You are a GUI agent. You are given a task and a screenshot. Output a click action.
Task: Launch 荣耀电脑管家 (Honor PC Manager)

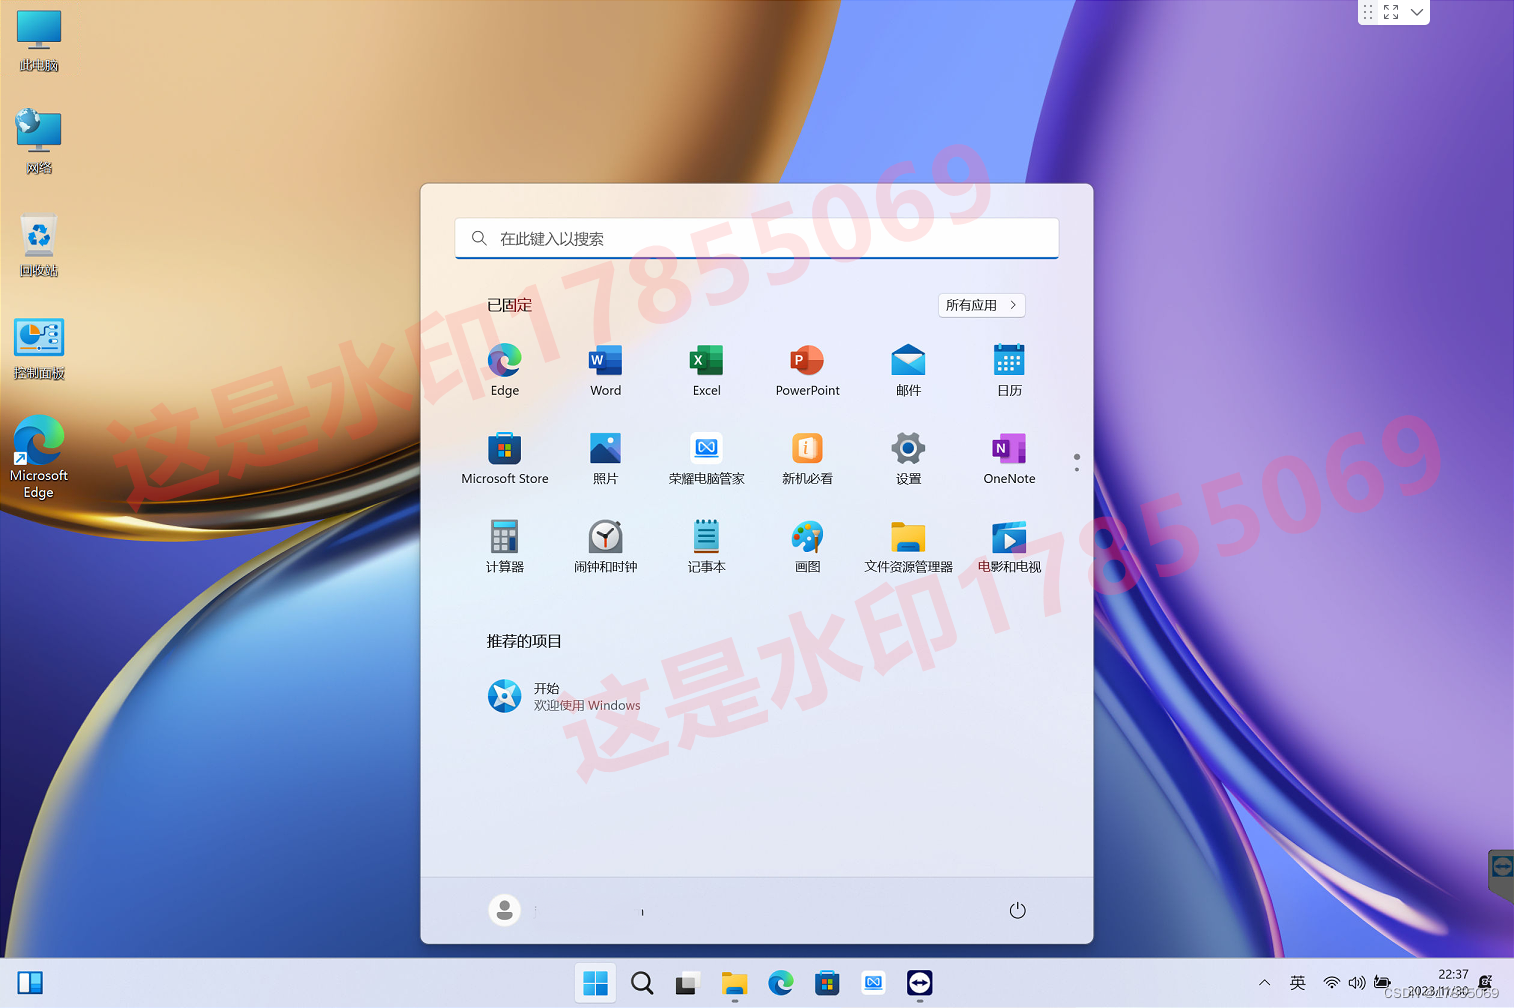[706, 457]
